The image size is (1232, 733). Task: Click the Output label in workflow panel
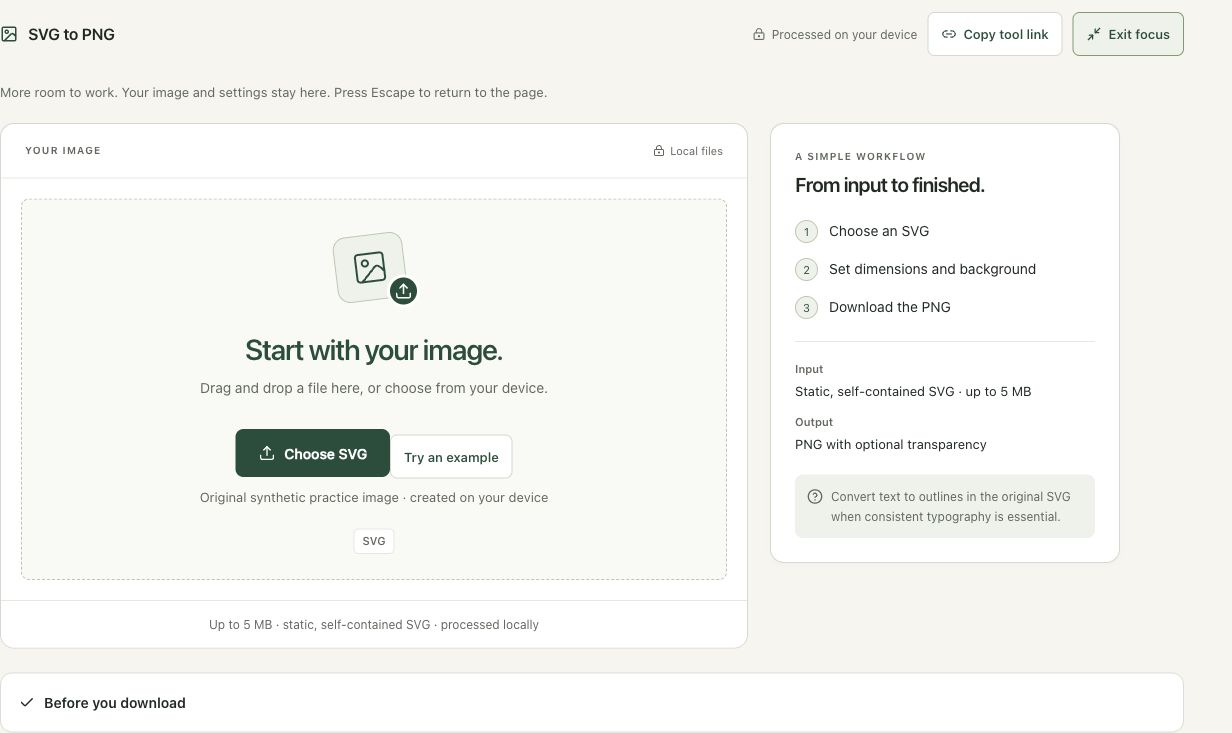(x=814, y=422)
